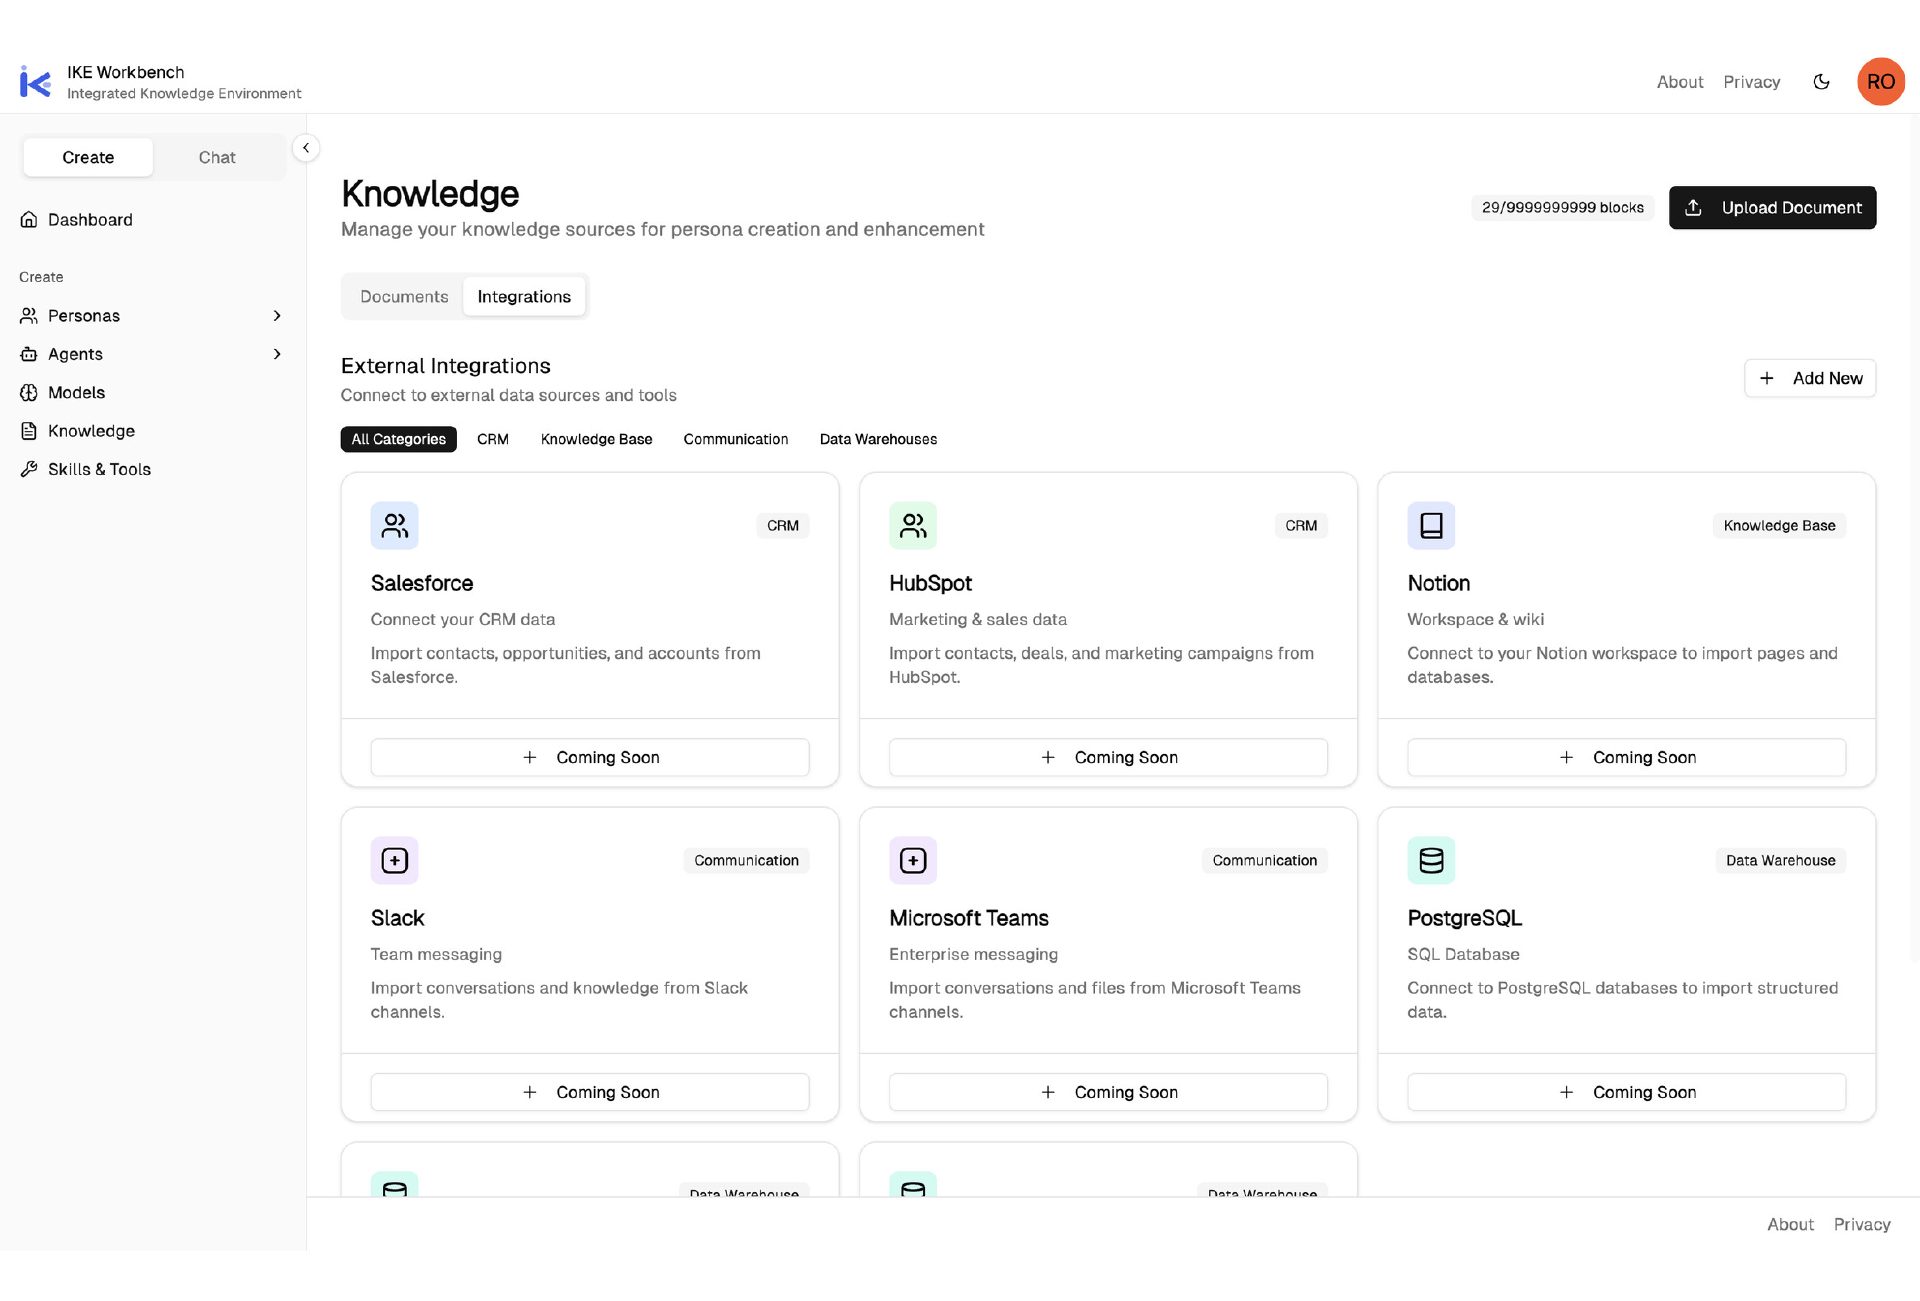Click the Salesforce card users icon
Screen dimensions: 1920x1301
pyautogui.click(x=395, y=526)
